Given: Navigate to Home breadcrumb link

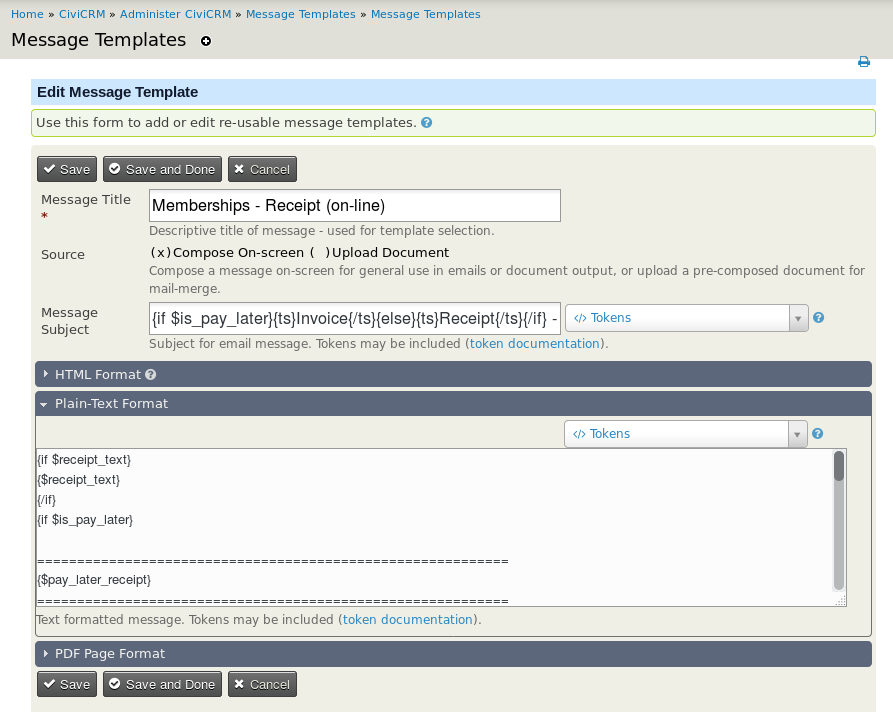Looking at the screenshot, I should click(x=27, y=14).
